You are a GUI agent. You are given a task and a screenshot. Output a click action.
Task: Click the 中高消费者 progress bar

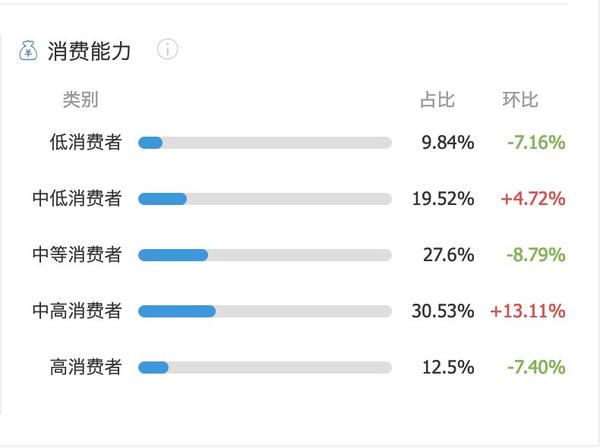click(265, 311)
